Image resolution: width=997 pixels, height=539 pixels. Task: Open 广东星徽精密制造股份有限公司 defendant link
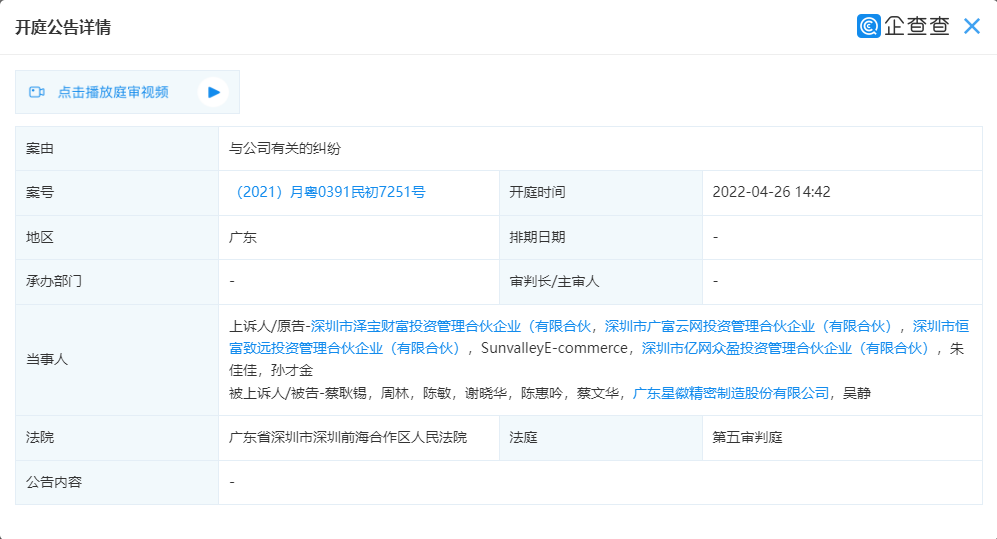[731, 393]
